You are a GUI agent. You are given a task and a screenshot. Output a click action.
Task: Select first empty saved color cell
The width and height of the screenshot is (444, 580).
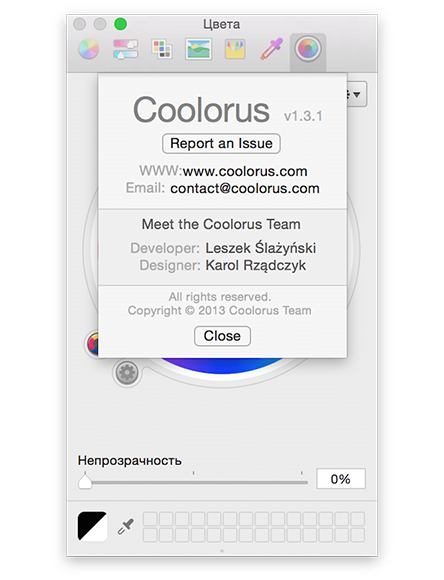click(150, 519)
